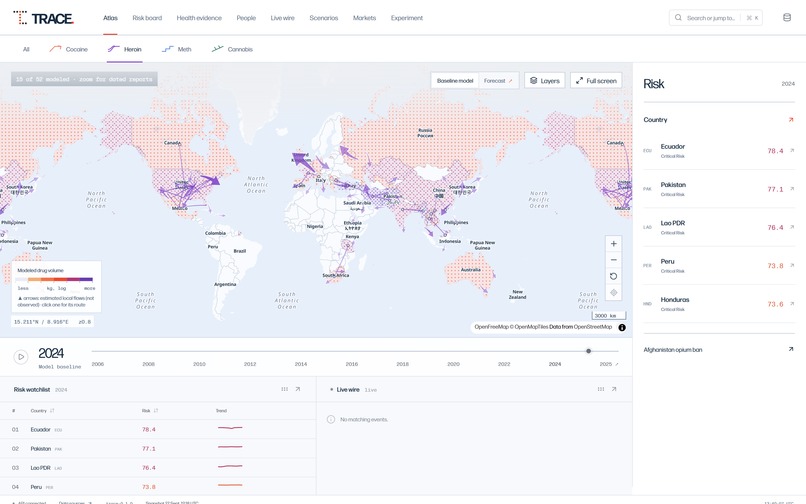The image size is (806, 504).
Task: Open the Layers panel
Action: pyautogui.click(x=544, y=81)
